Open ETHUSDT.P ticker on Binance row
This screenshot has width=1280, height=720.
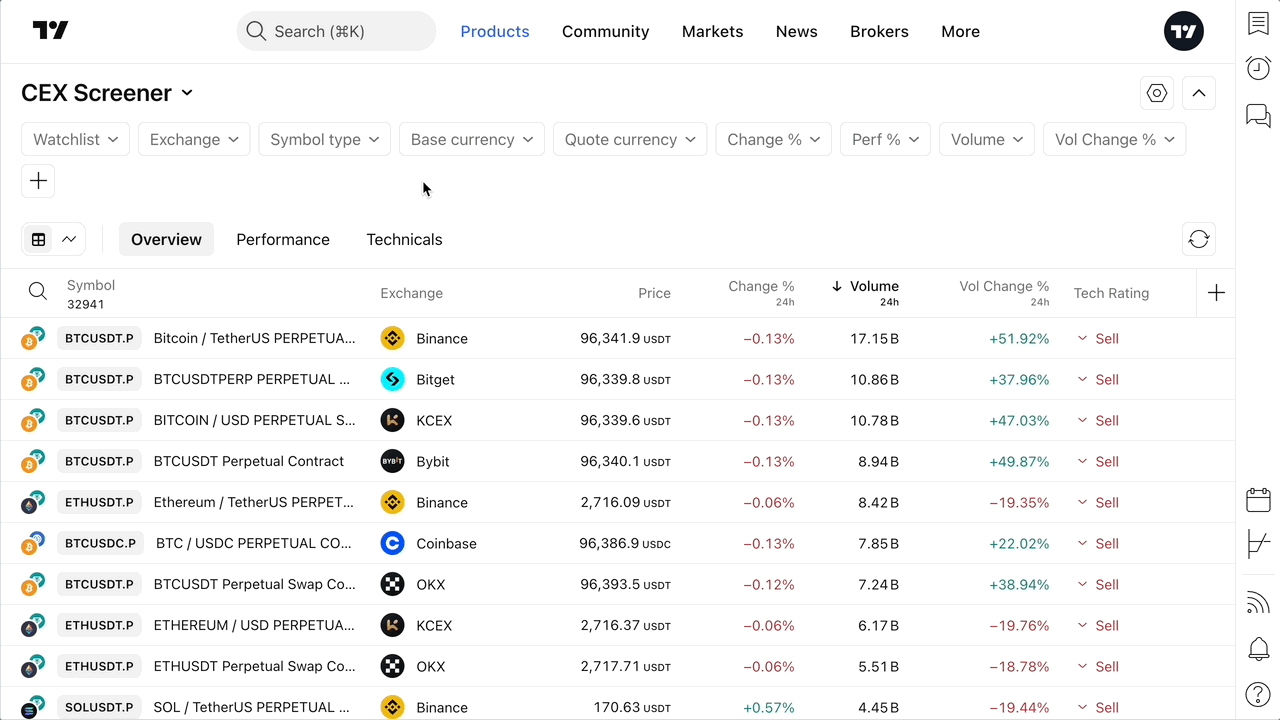coord(99,502)
